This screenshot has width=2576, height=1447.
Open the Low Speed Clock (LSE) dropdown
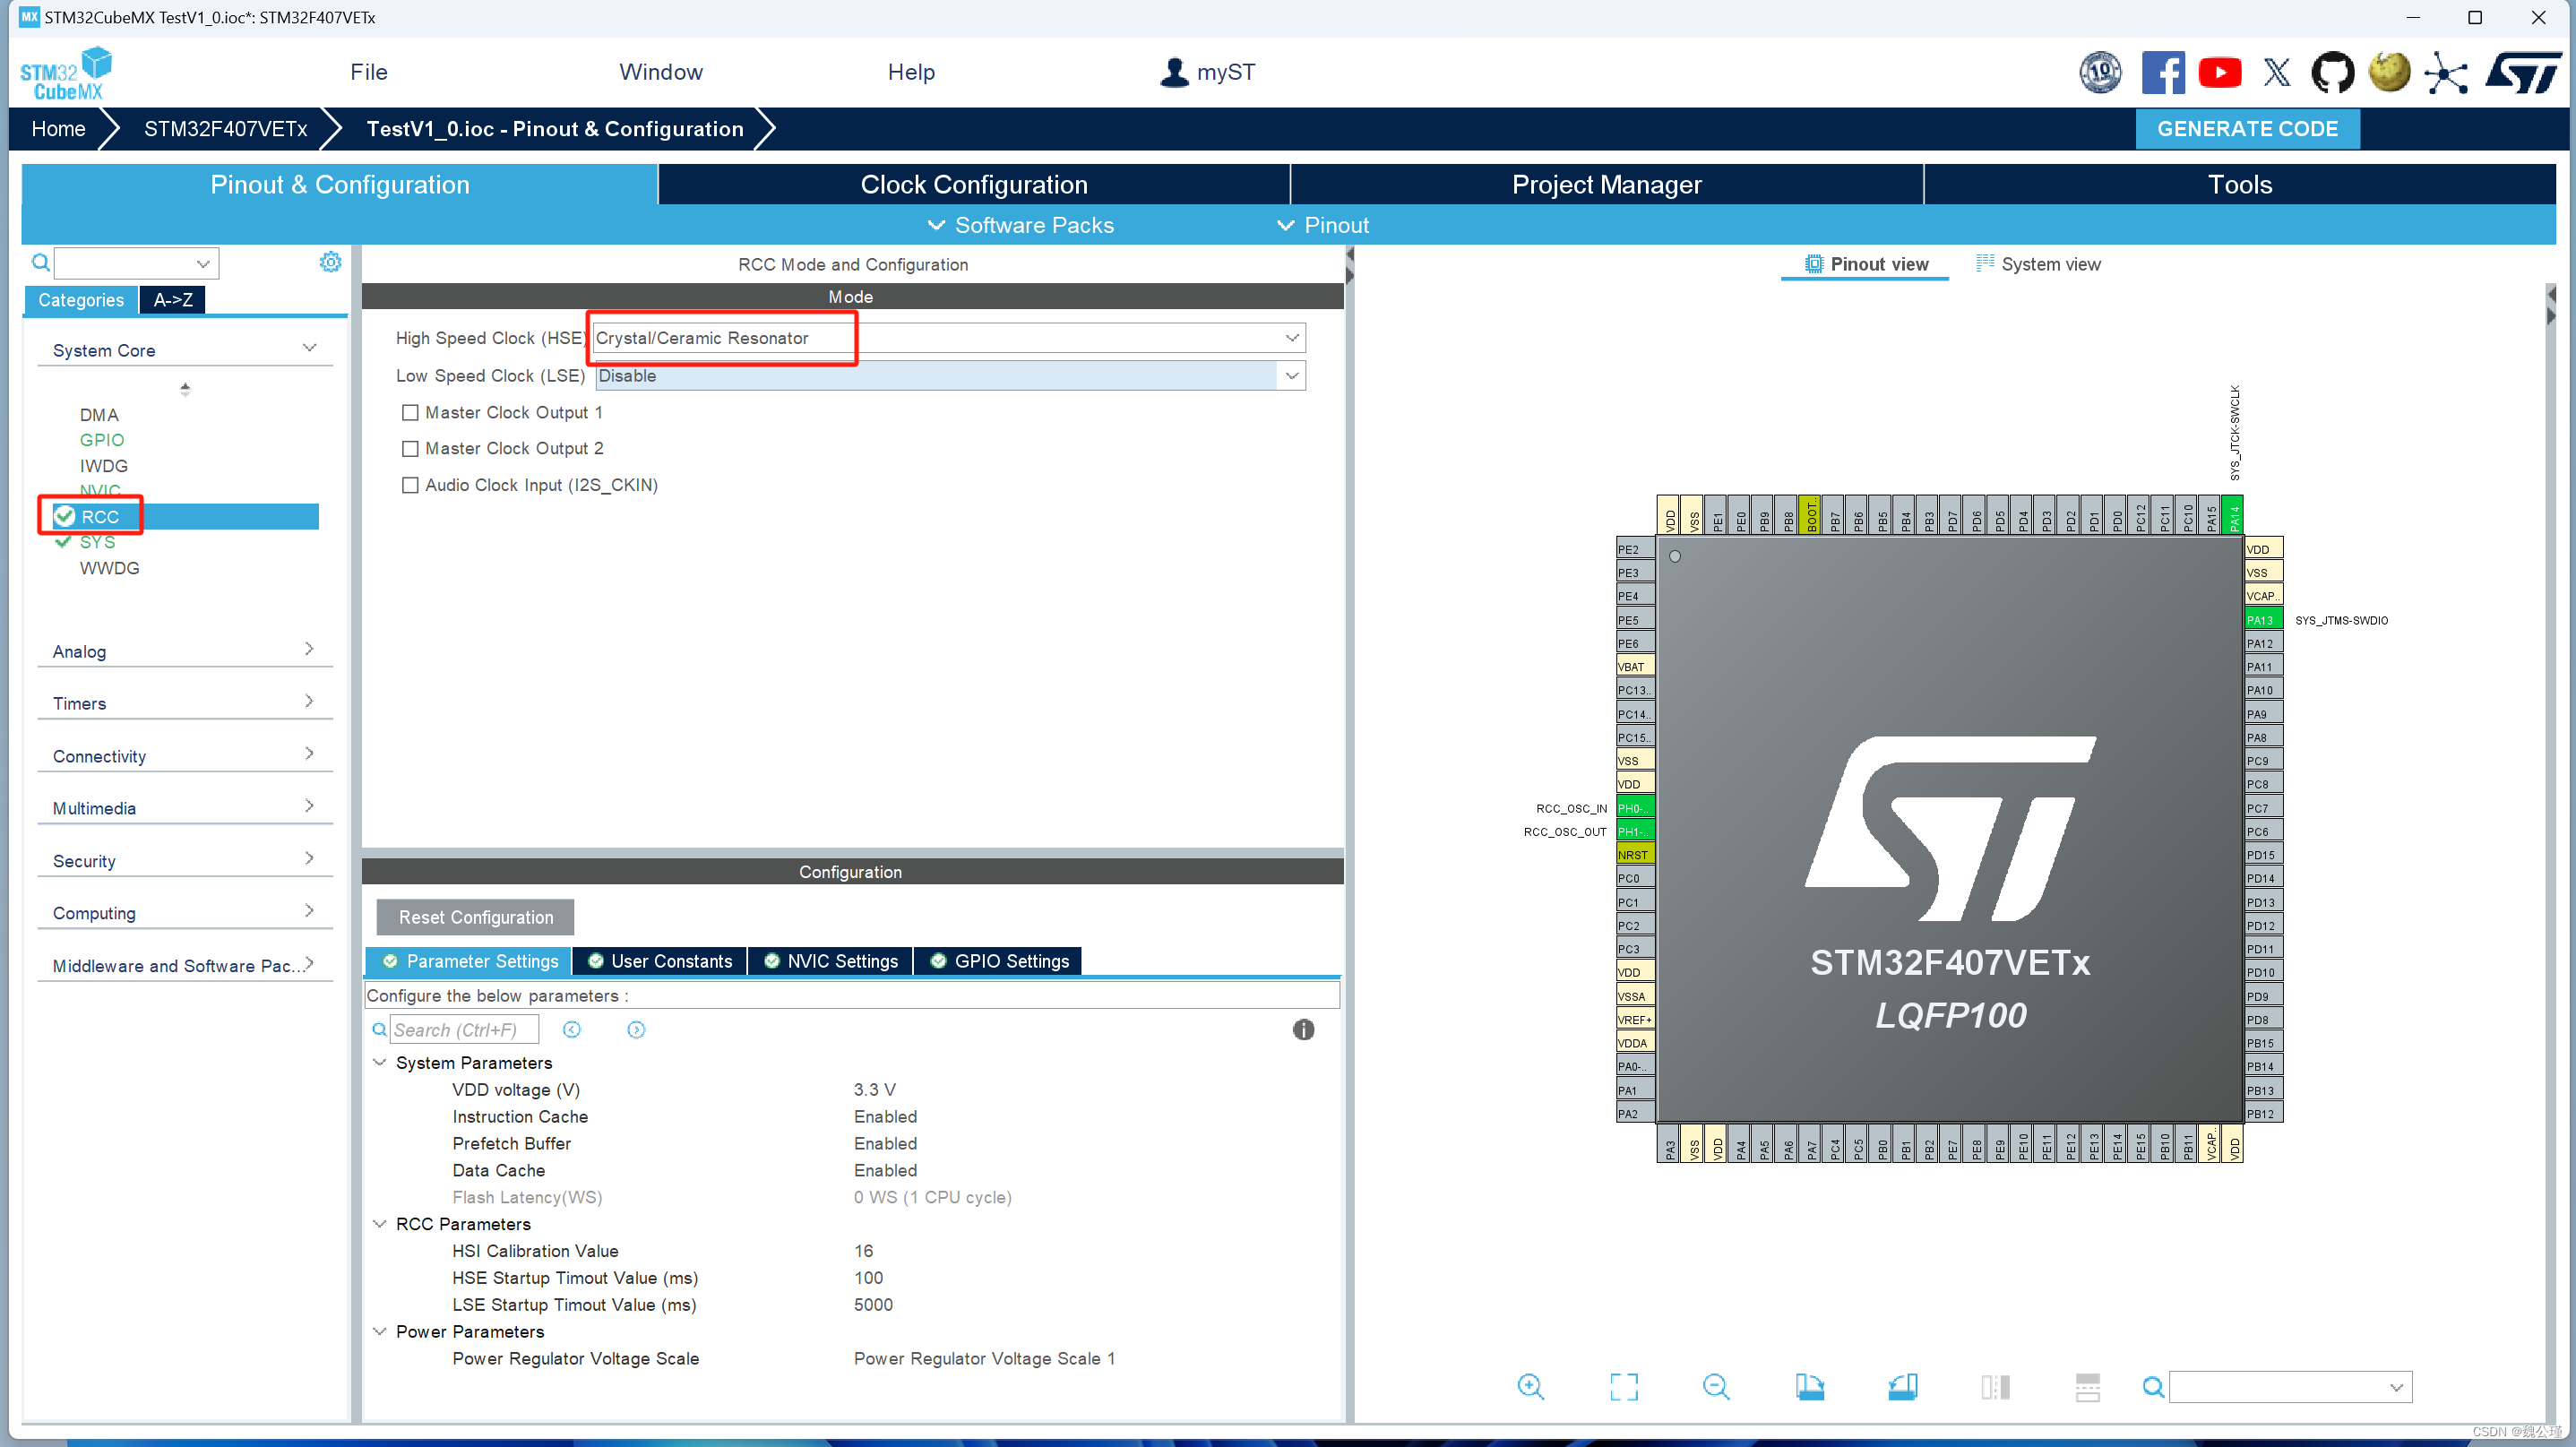pyautogui.click(x=1291, y=376)
